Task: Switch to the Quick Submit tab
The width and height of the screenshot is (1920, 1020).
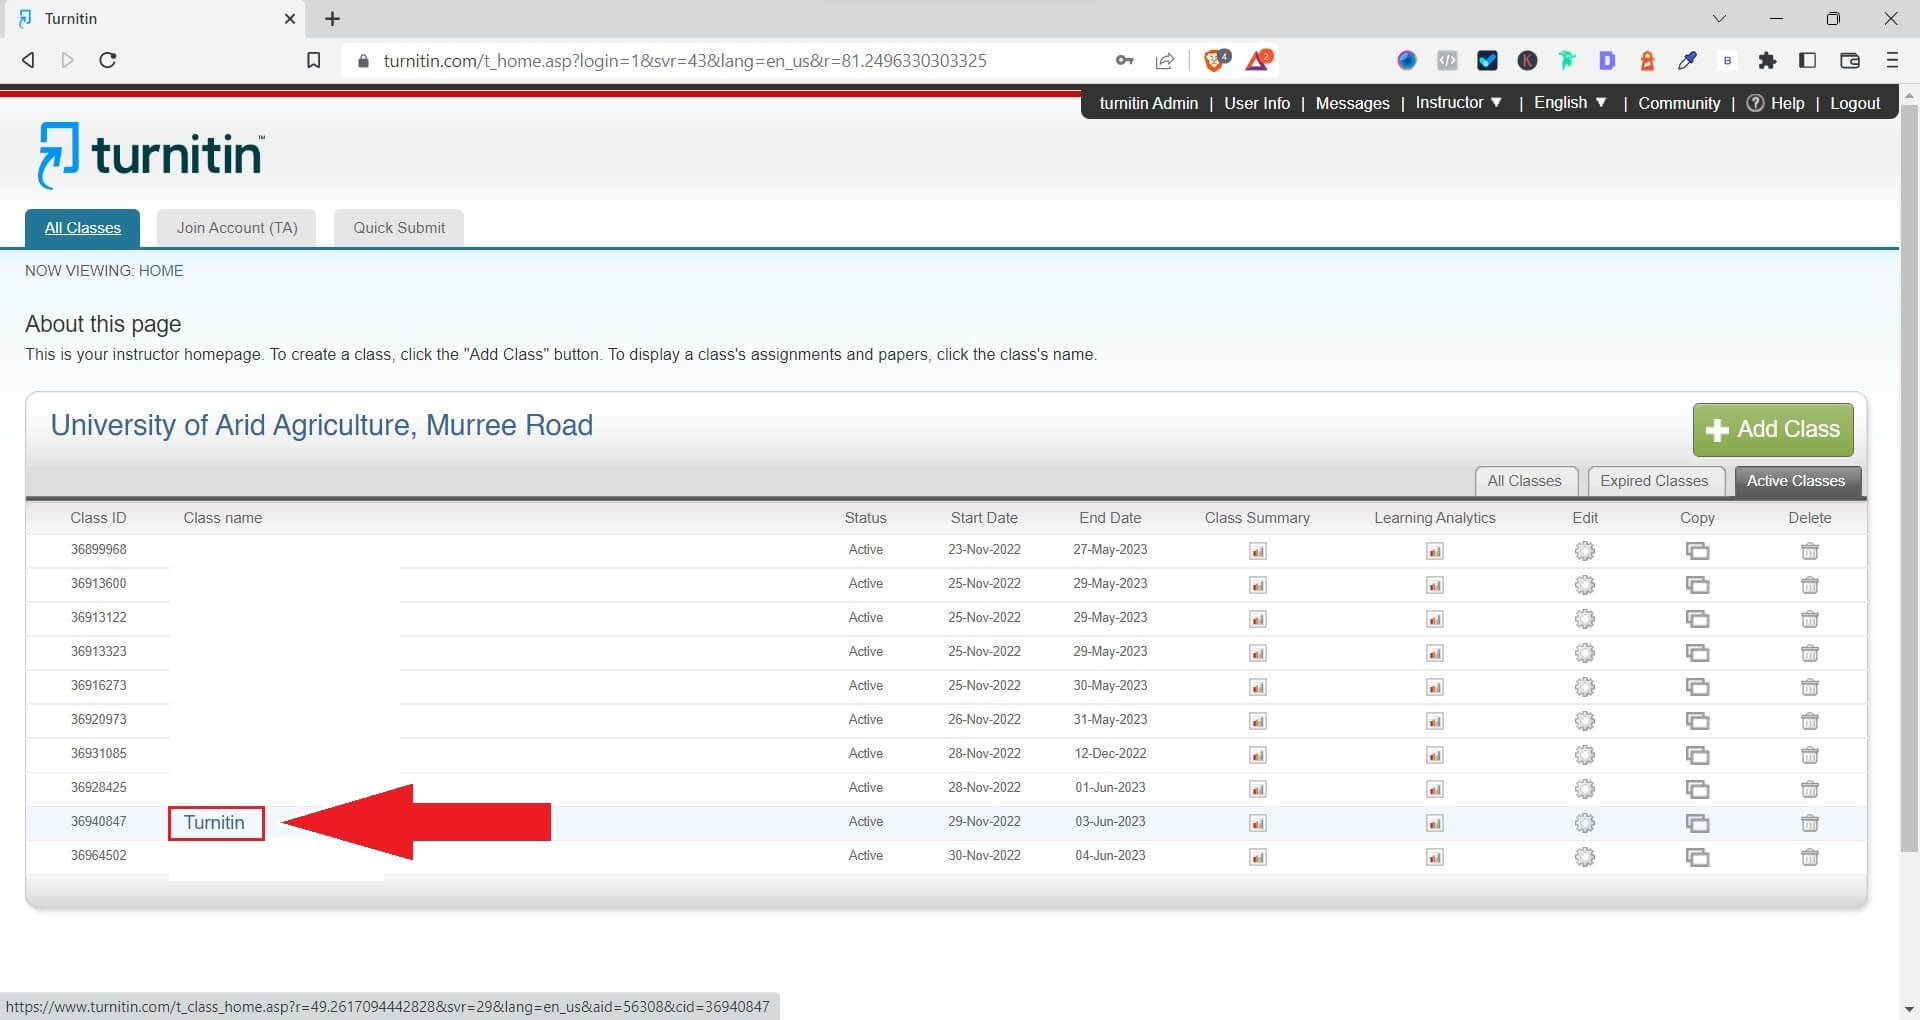Action: tap(398, 227)
